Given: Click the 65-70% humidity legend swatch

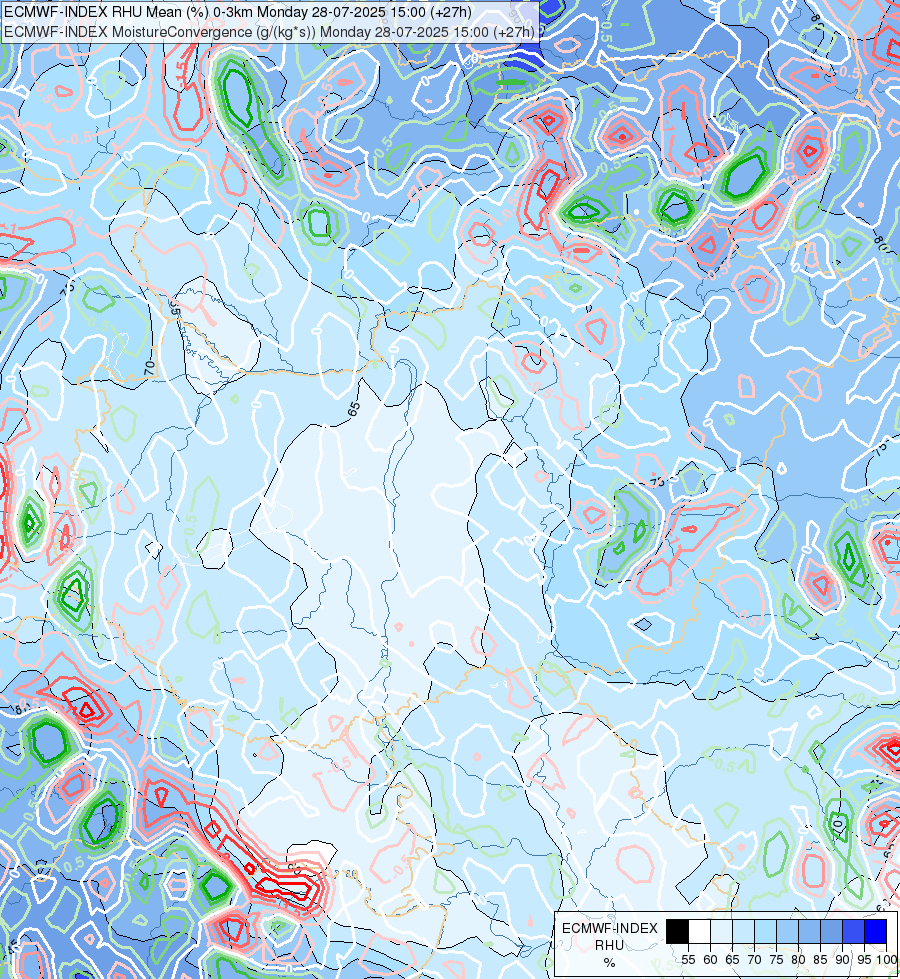Looking at the screenshot, I should (x=743, y=931).
